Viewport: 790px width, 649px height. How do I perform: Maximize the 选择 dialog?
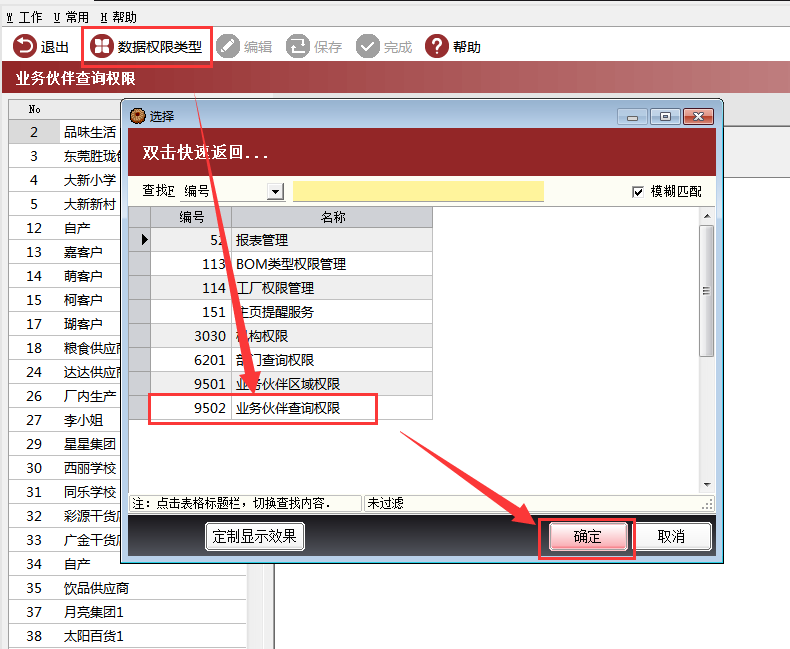point(665,117)
